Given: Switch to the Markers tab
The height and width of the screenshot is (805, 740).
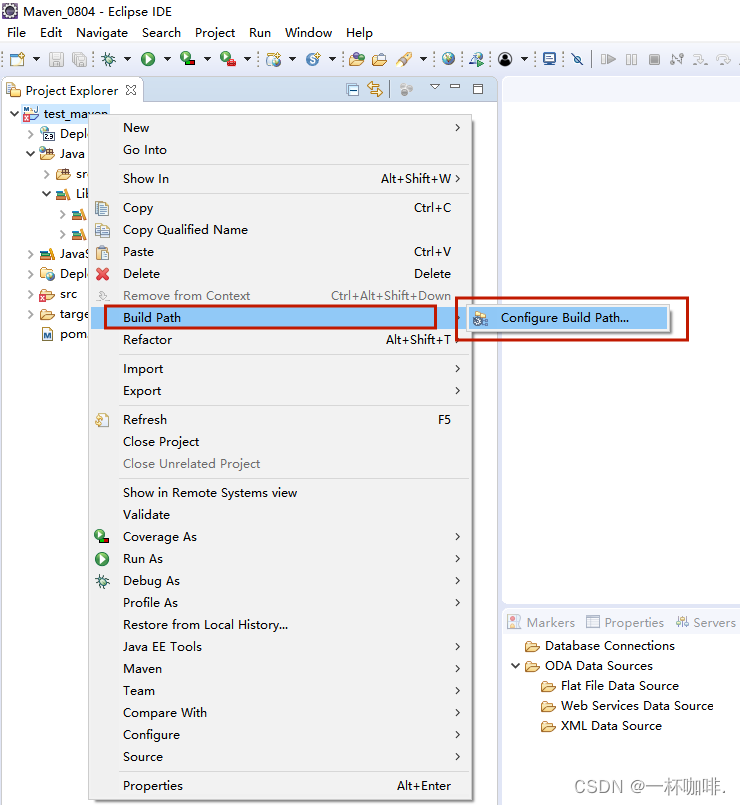Looking at the screenshot, I should coord(541,623).
